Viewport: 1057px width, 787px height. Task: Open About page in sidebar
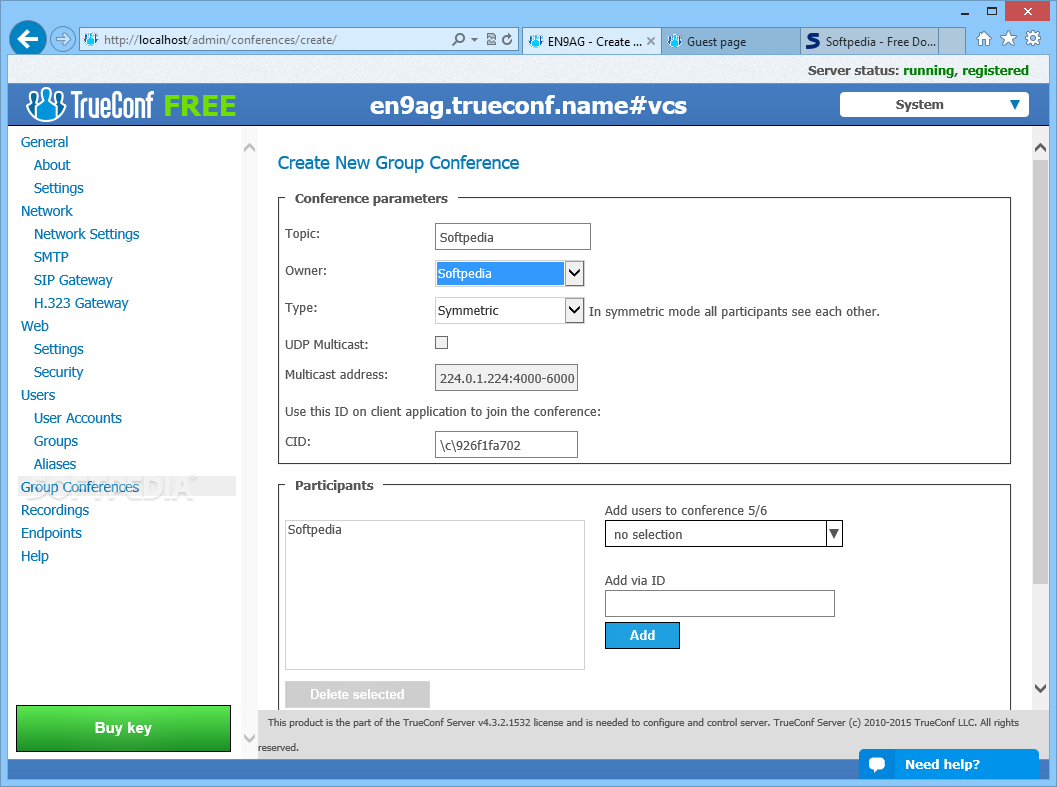tap(52, 165)
